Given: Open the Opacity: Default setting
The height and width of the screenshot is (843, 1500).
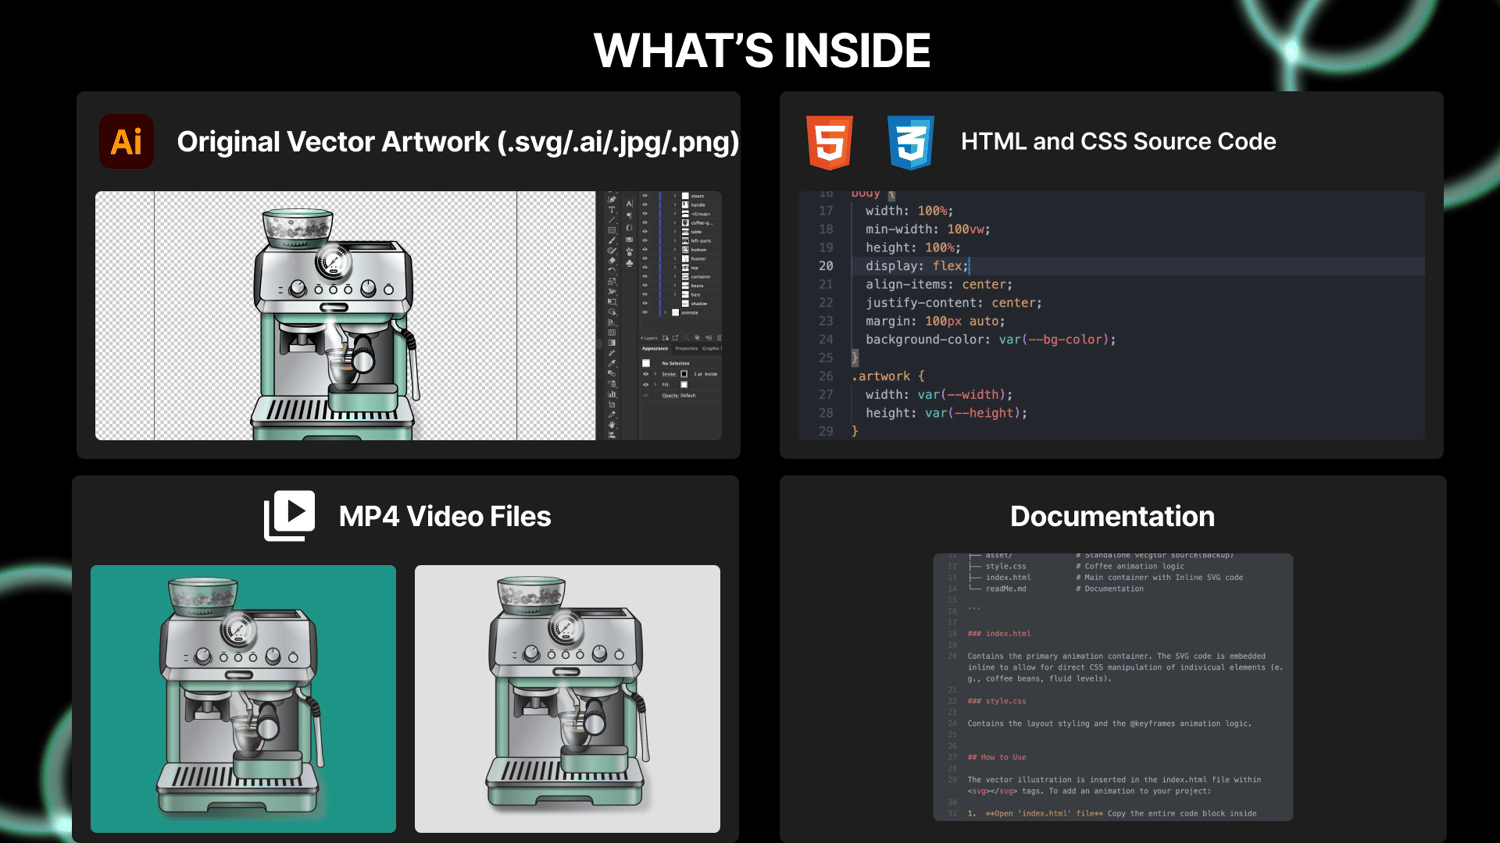Looking at the screenshot, I should click(x=679, y=396).
